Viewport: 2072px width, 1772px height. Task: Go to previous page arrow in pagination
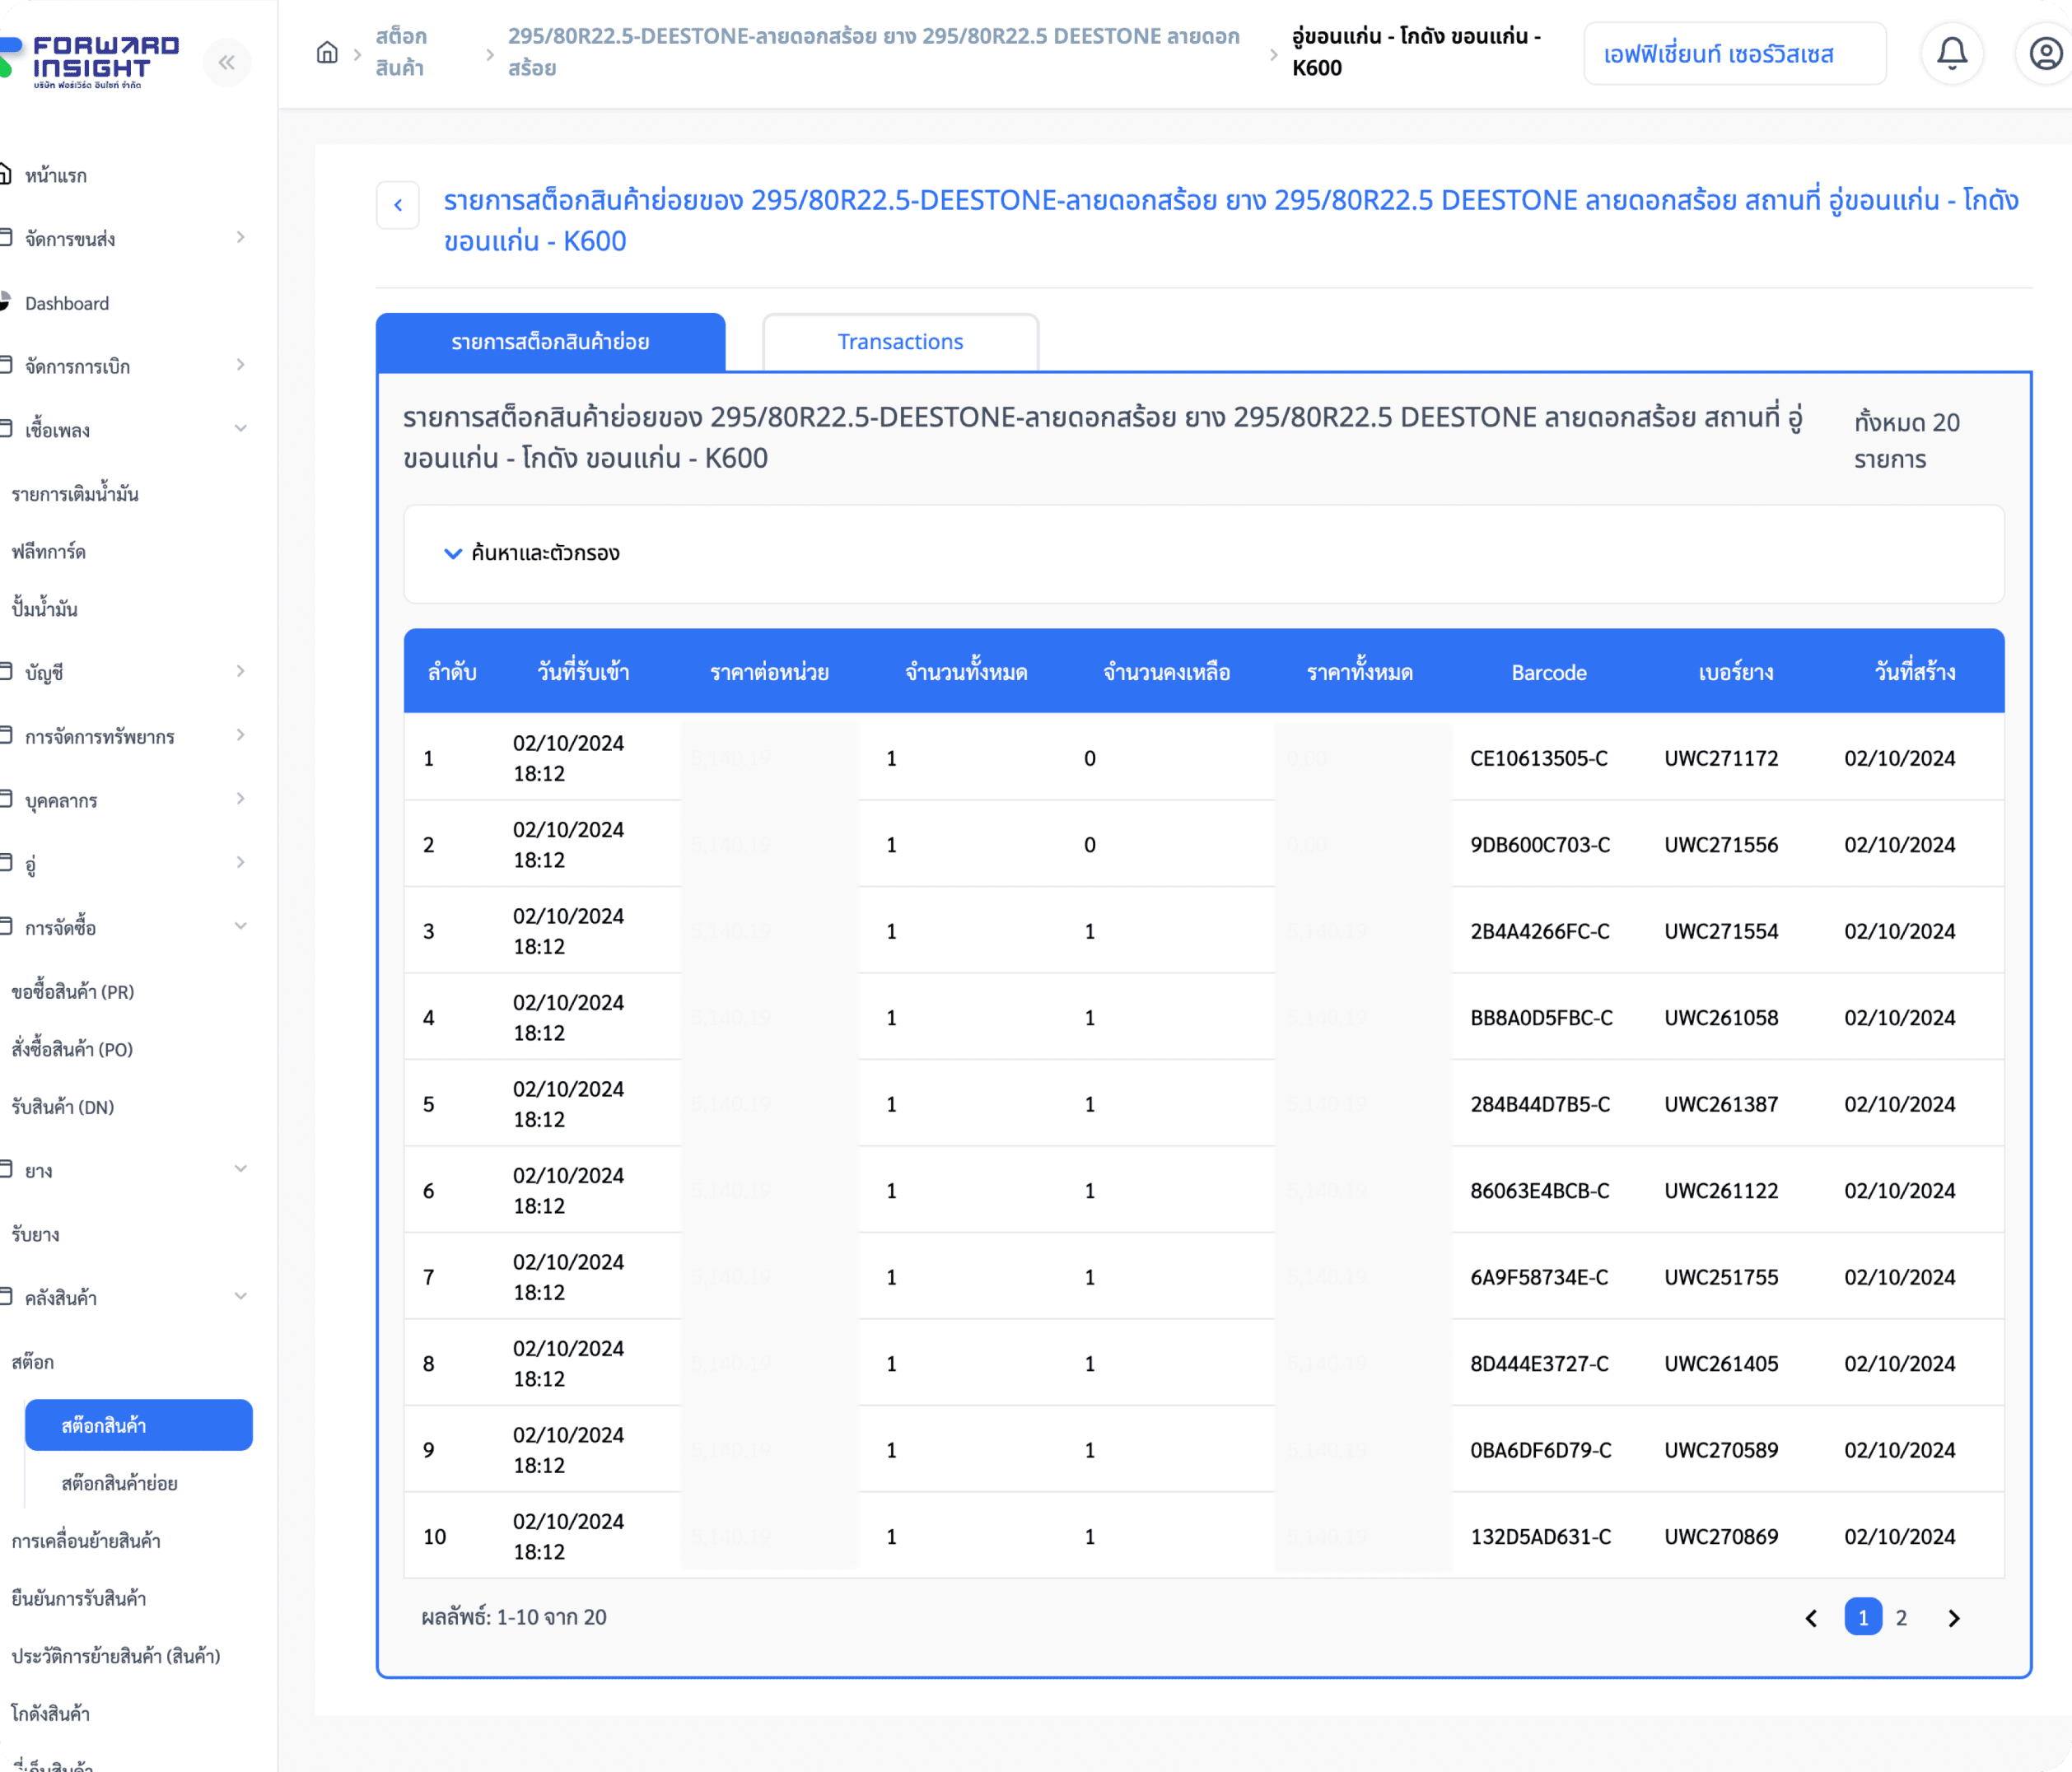[1811, 1618]
